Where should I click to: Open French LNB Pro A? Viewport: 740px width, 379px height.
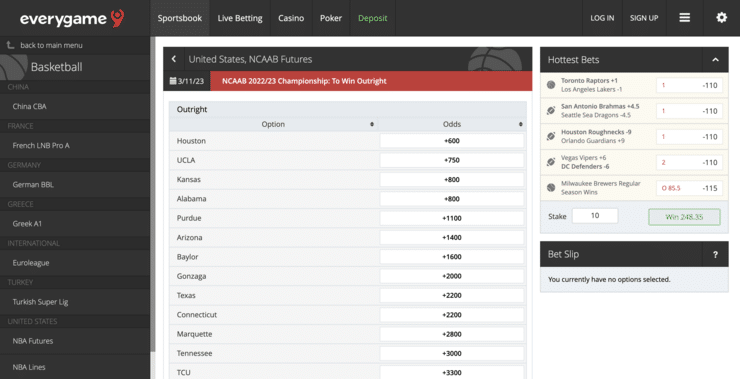[75, 145]
